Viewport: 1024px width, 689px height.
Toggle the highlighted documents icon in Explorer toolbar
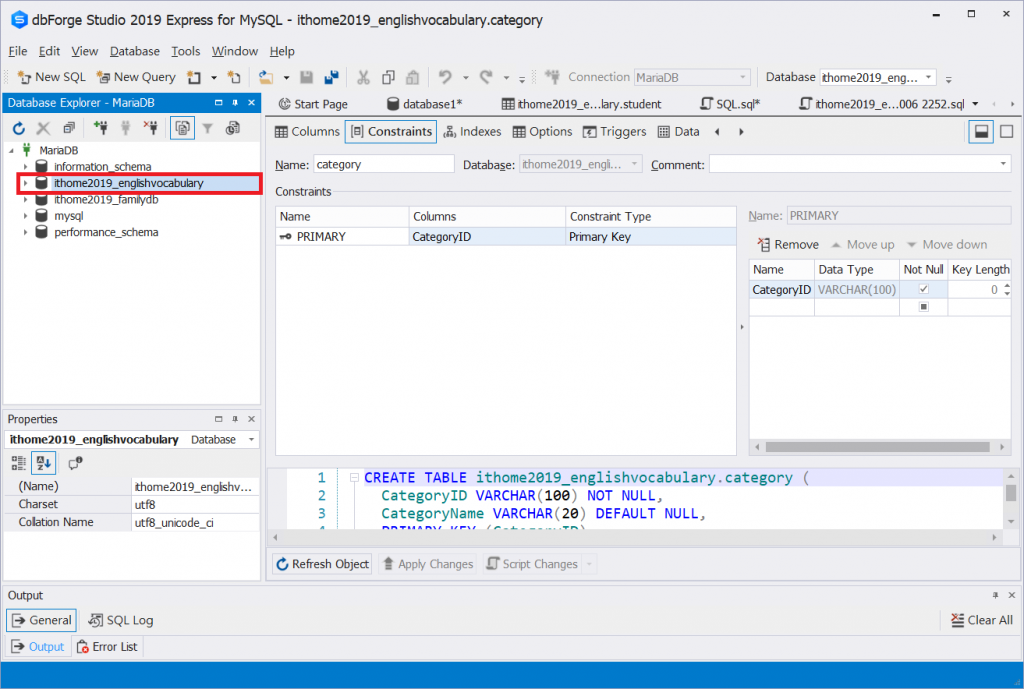click(x=182, y=128)
